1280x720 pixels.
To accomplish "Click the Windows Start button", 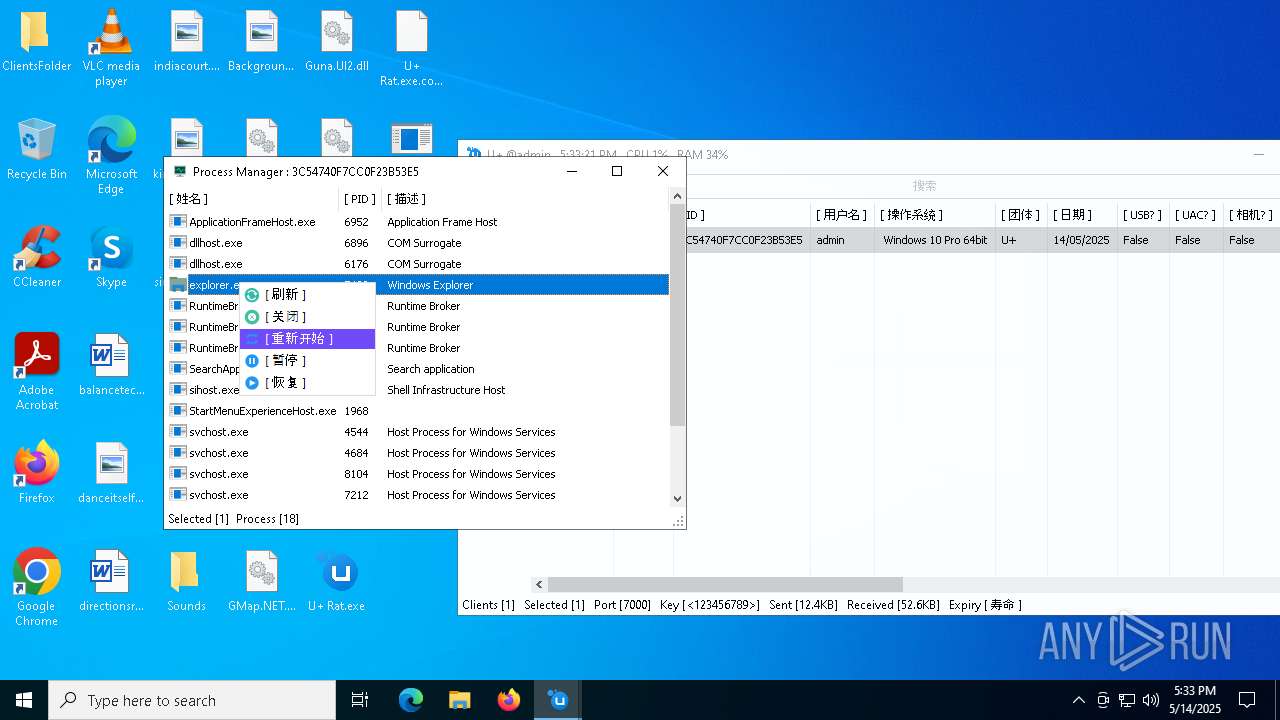I will [x=24, y=700].
